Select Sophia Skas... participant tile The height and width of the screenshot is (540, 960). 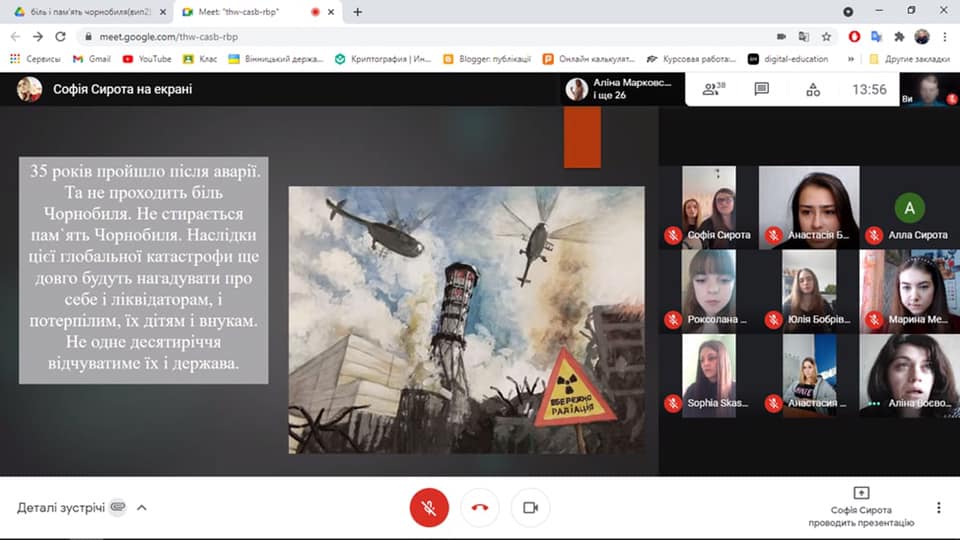[709, 375]
